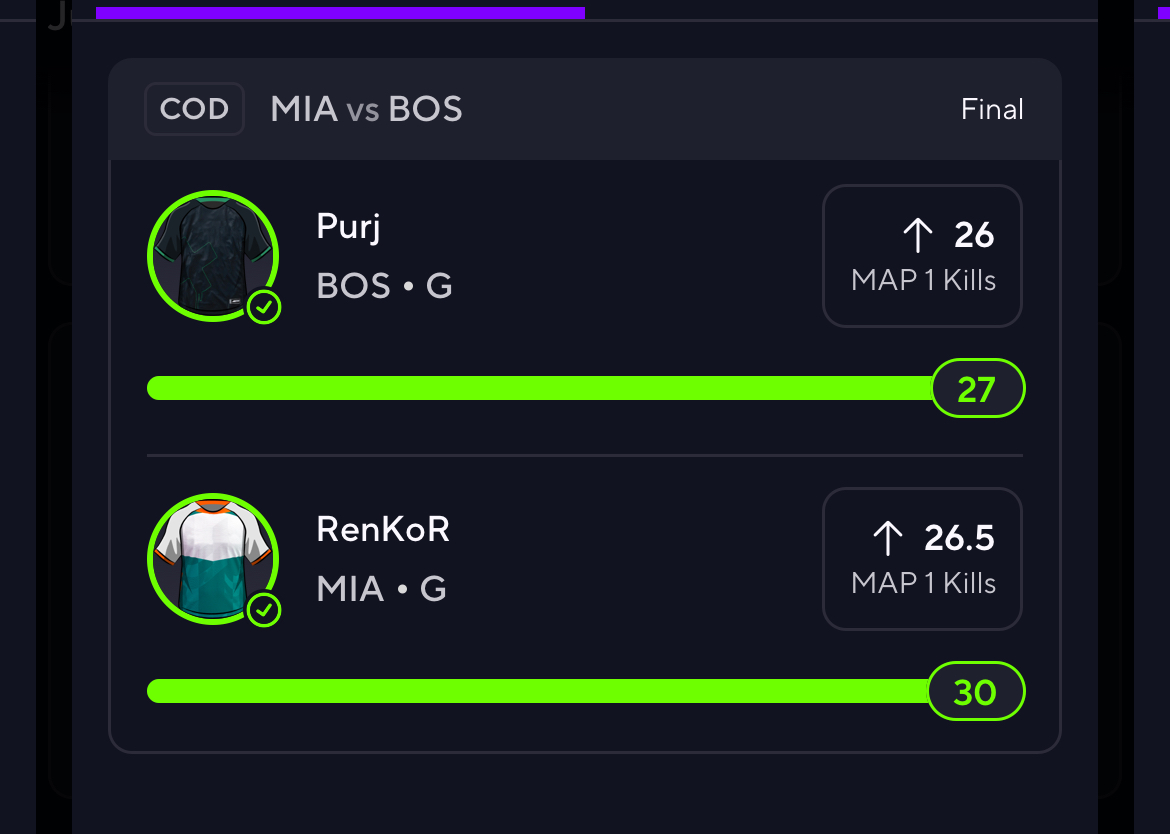Image resolution: width=1170 pixels, height=834 pixels.
Task: Open the MIA vs BOS matchup title
Action: click(x=366, y=109)
